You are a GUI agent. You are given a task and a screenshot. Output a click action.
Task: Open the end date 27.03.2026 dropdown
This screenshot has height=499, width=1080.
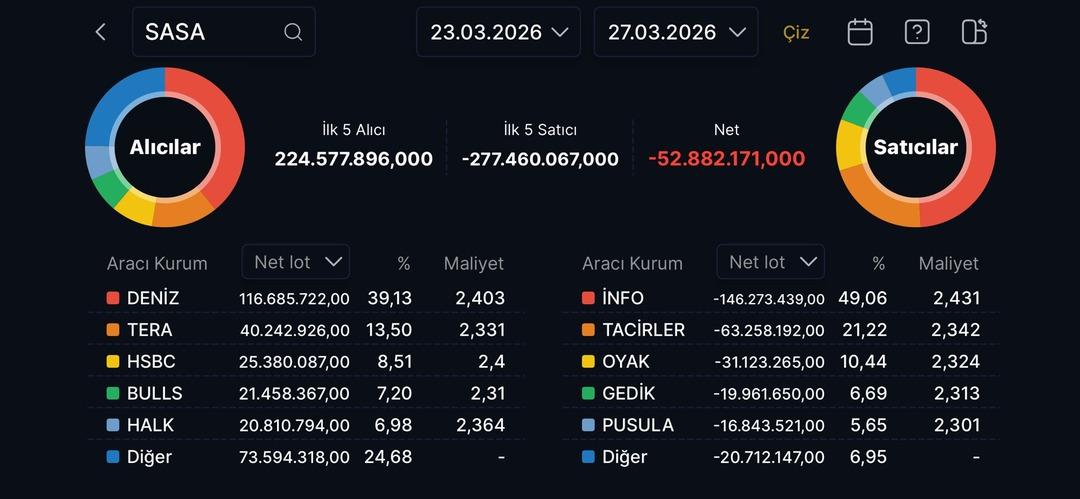675,32
